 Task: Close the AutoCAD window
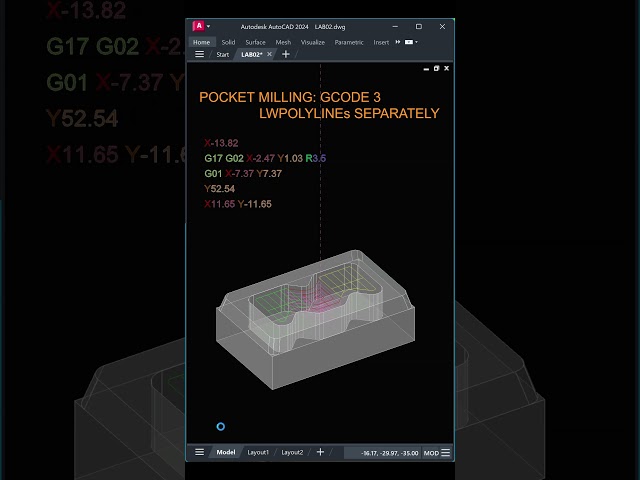(x=442, y=27)
